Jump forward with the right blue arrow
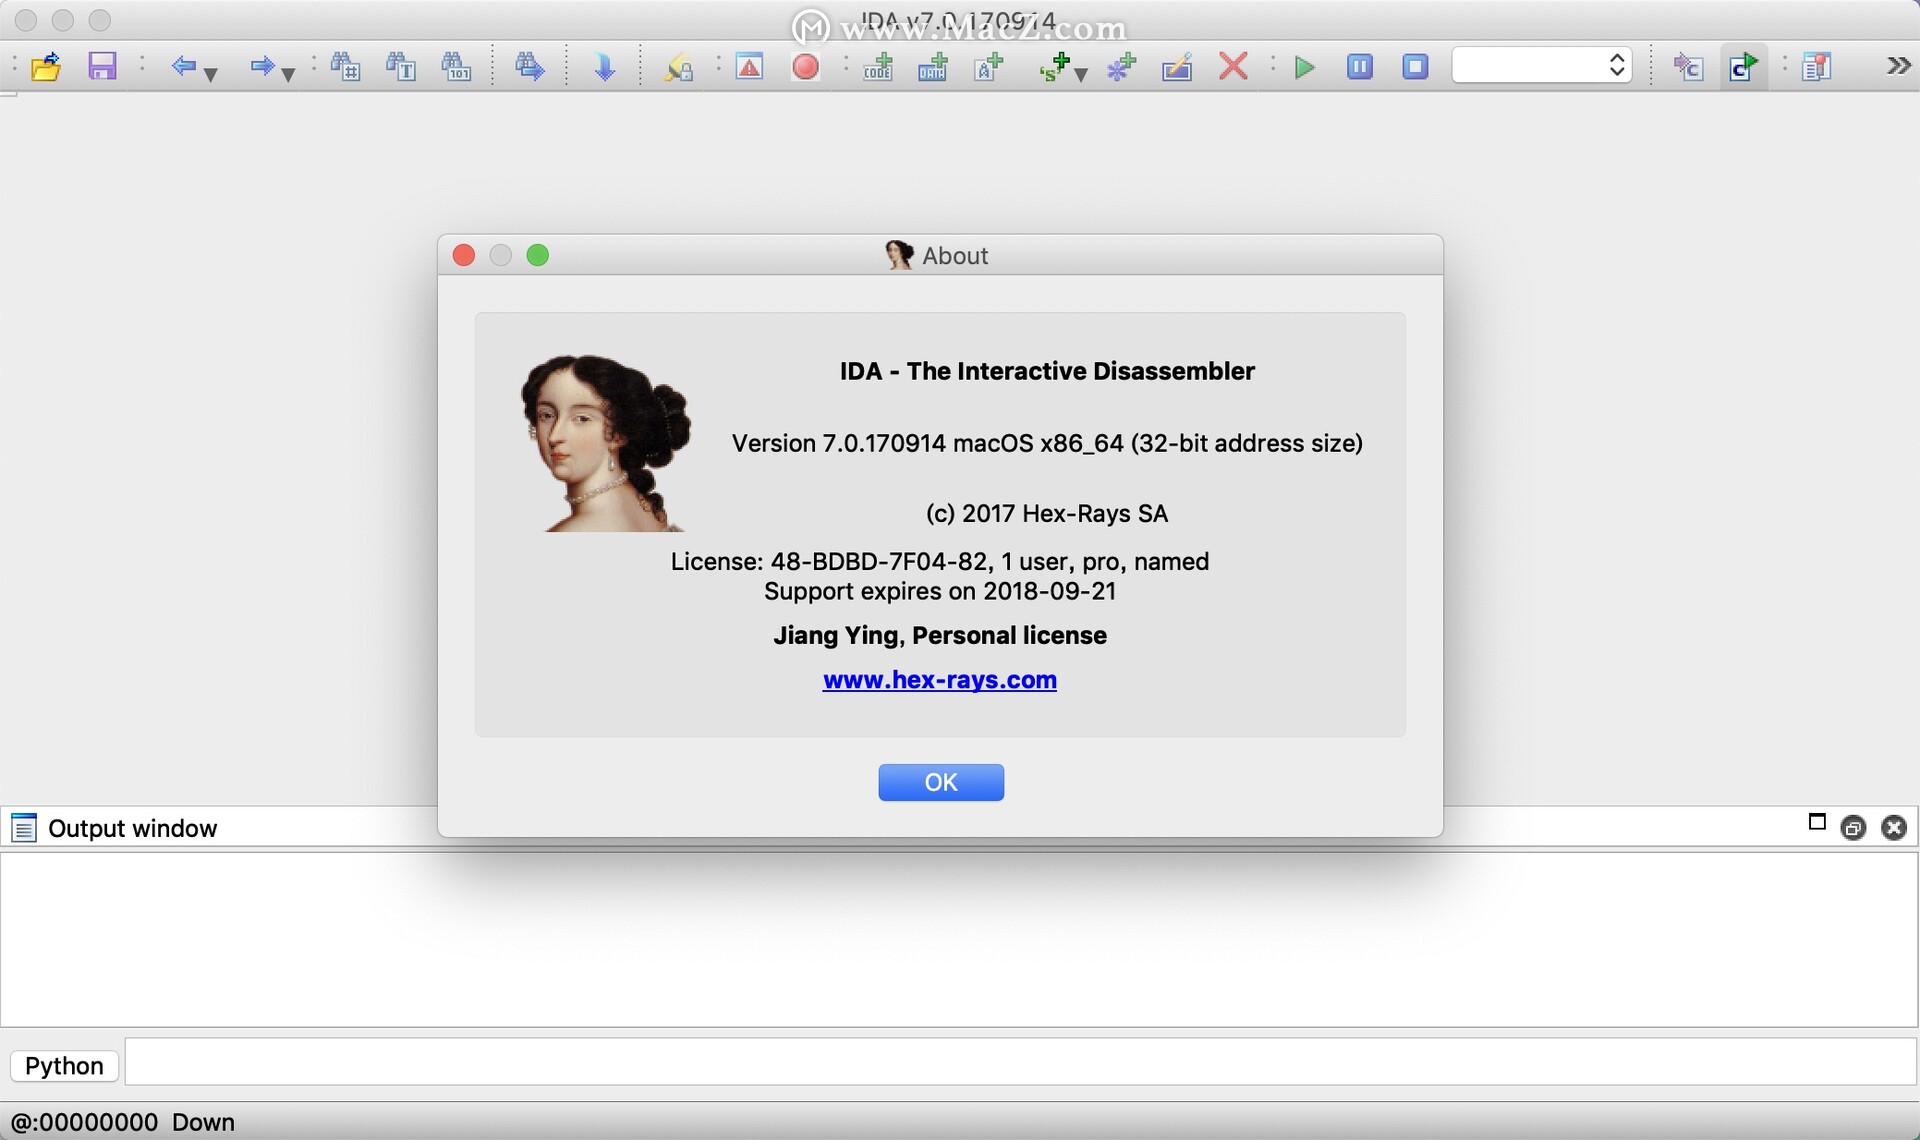The height and width of the screenshot is (1140, 1920). pyautogui.click(x=262, y=67)
